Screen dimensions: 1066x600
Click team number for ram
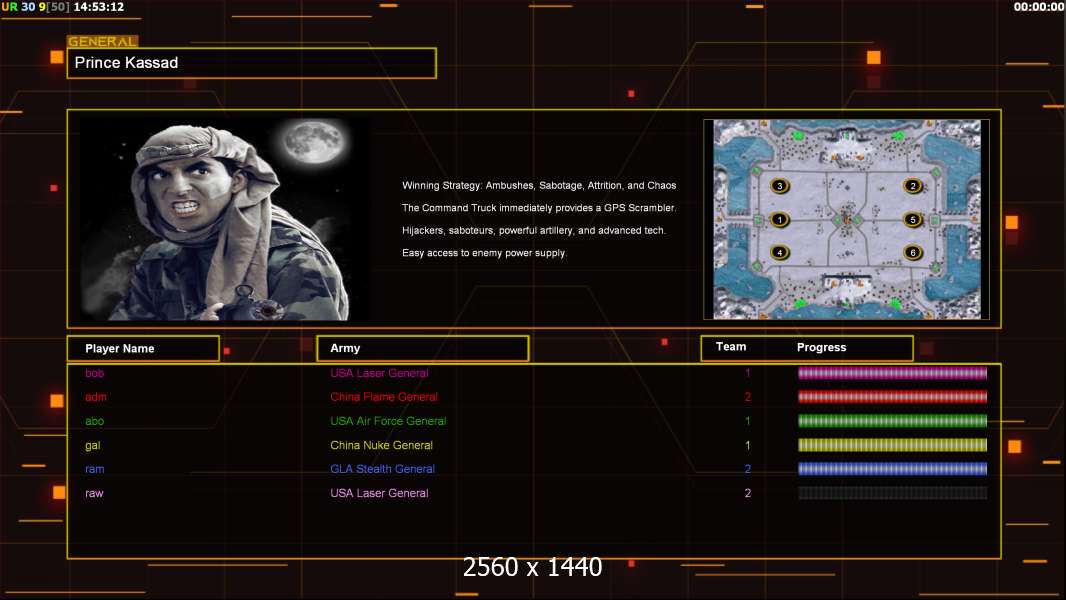[748, 469]
